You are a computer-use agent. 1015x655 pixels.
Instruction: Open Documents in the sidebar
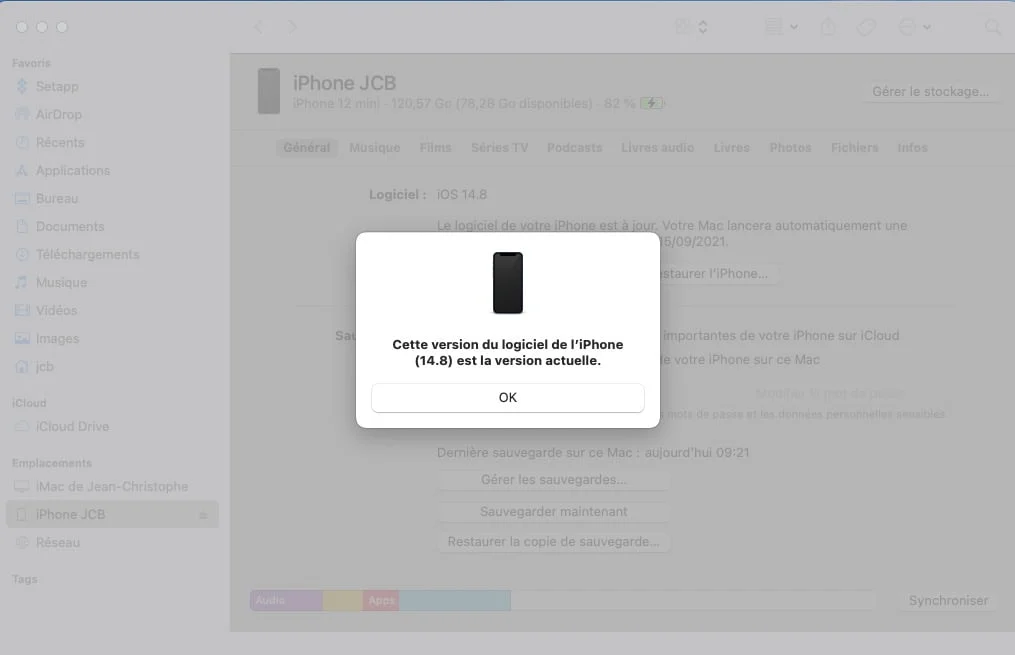click(70, 227)
